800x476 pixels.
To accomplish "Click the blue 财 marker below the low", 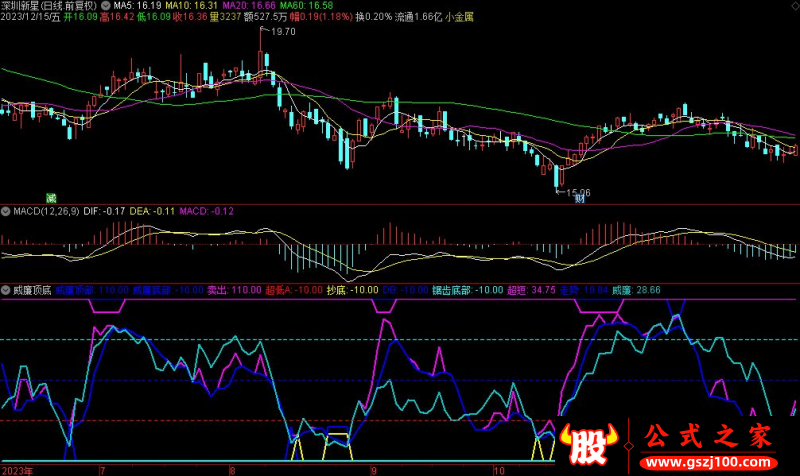I will point(579,199).
